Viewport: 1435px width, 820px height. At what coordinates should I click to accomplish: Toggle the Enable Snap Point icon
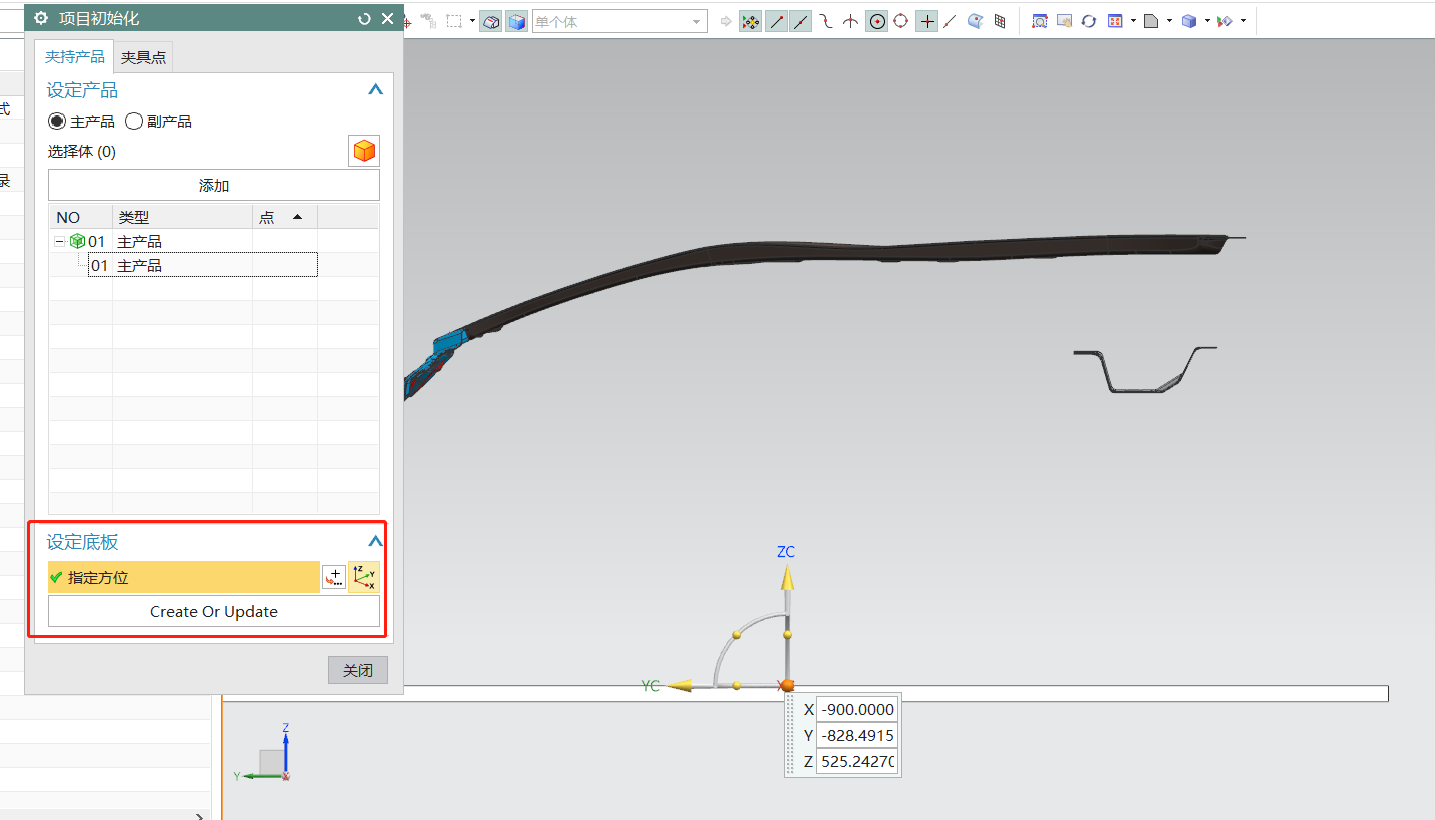(x=750, y=21)
